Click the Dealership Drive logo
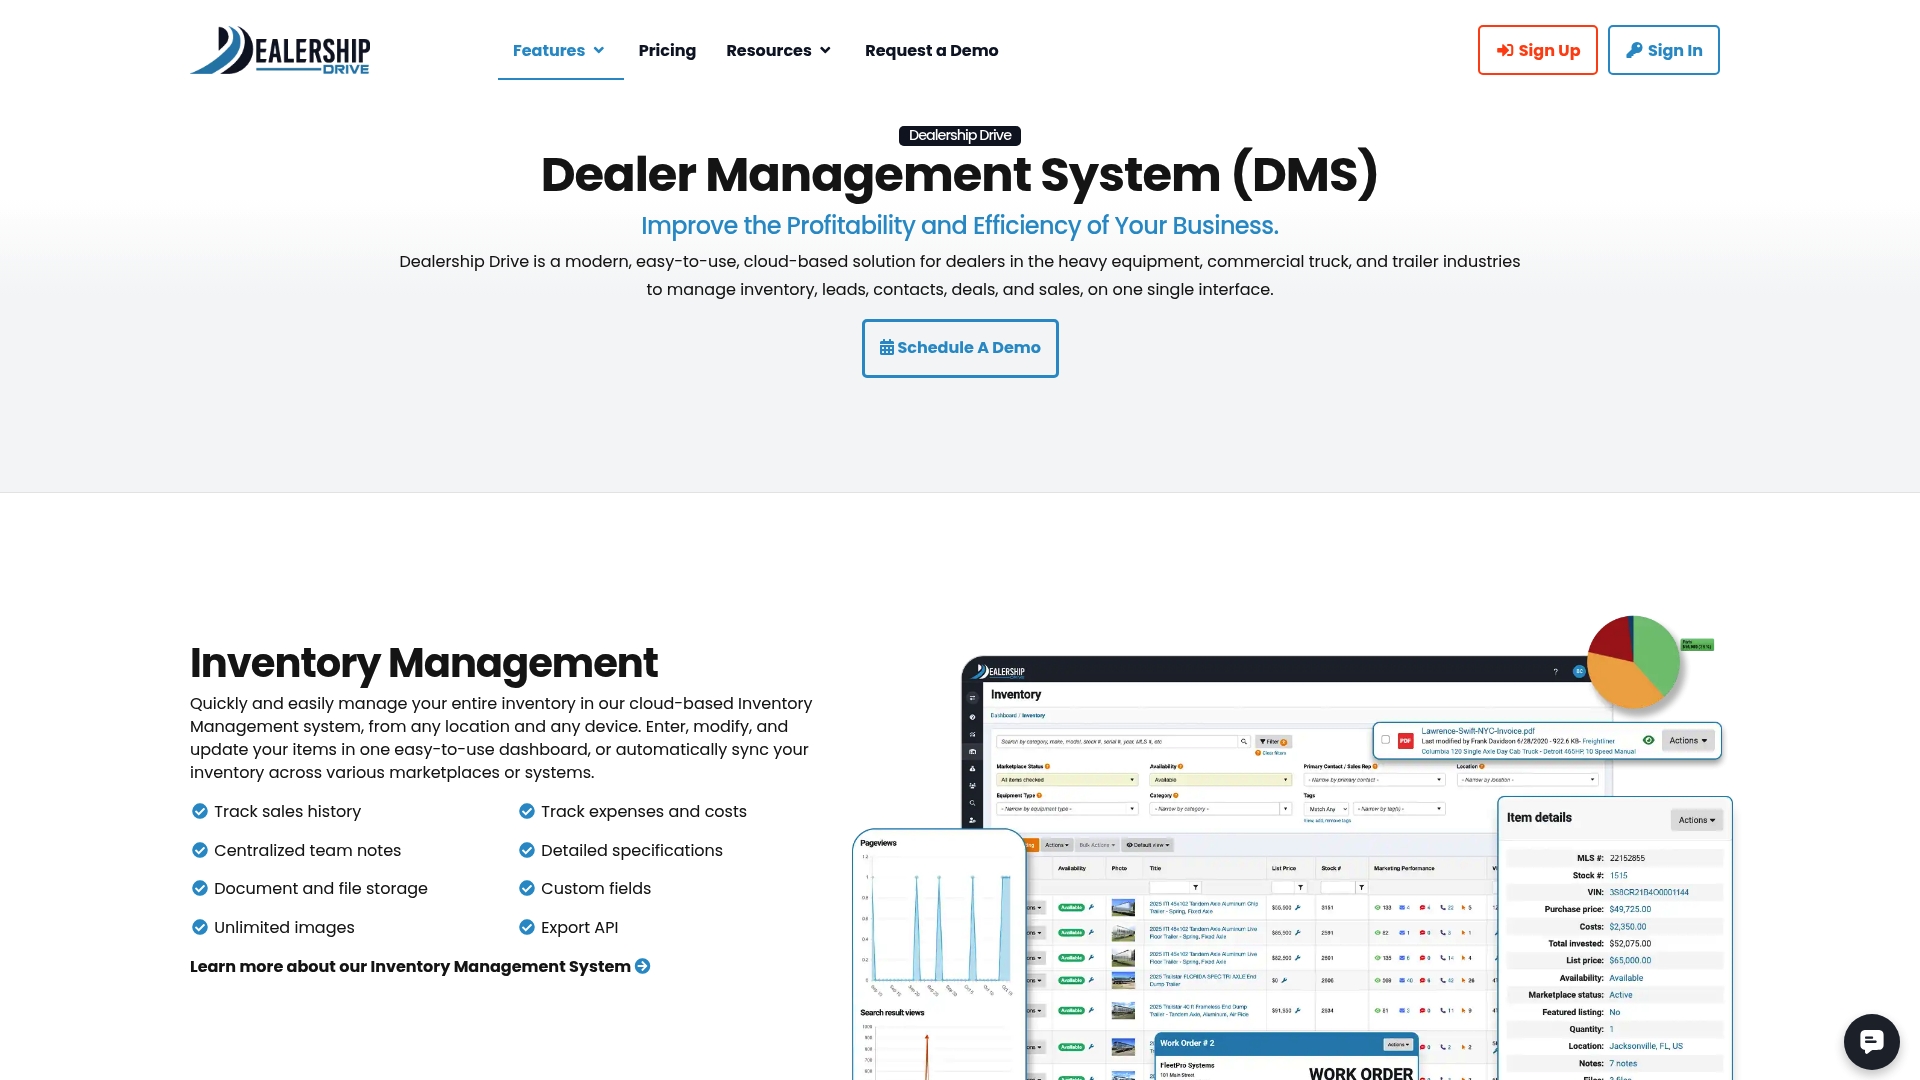 pos(280,50)
